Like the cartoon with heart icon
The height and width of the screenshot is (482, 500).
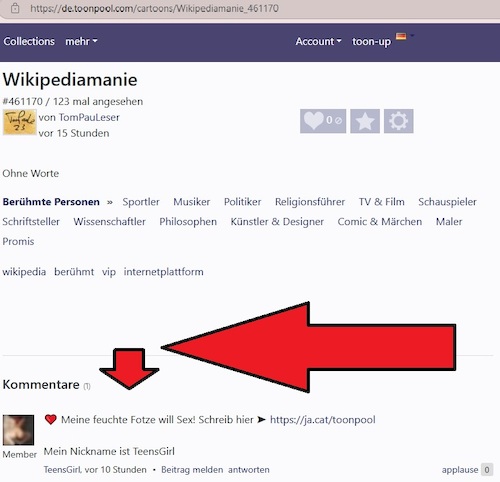[x=323, y=121]
